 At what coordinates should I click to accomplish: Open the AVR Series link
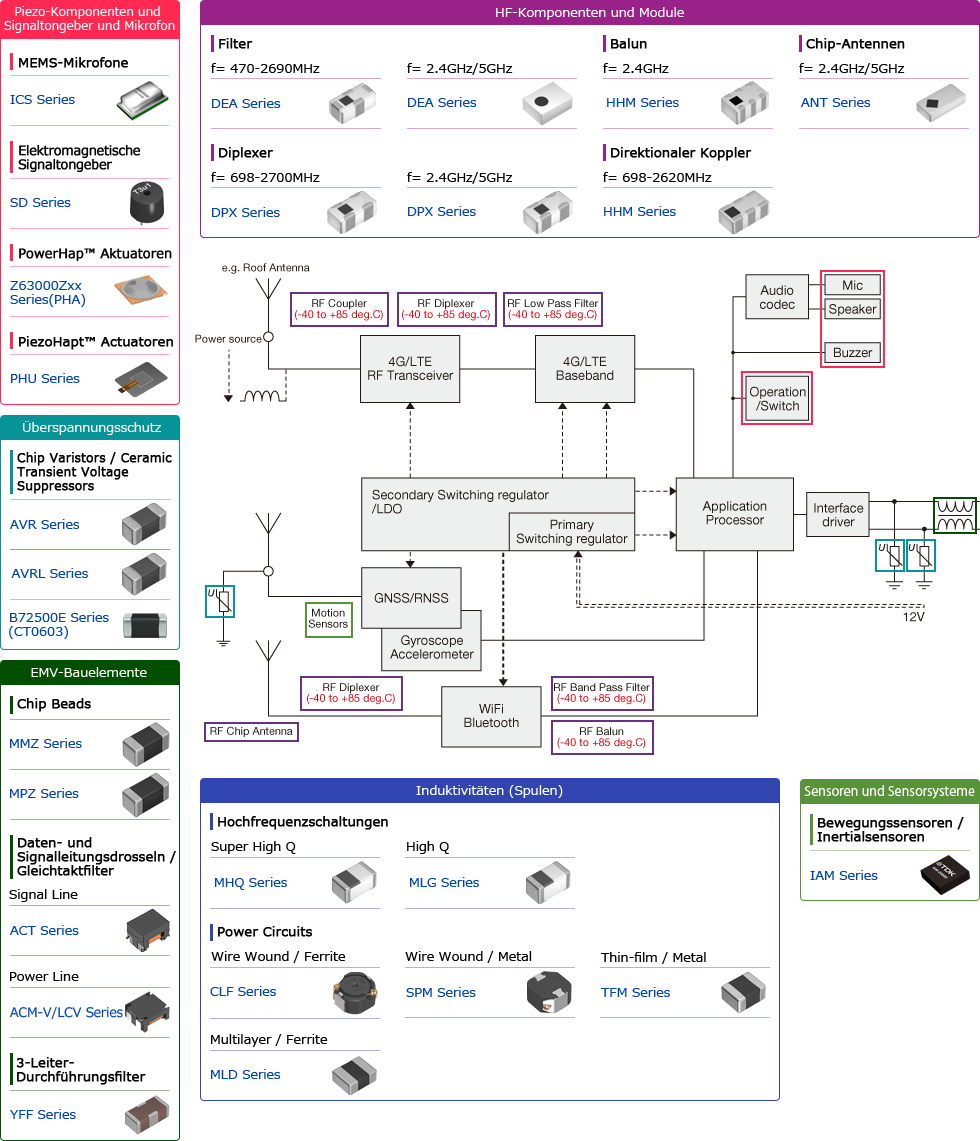(44, 524)
